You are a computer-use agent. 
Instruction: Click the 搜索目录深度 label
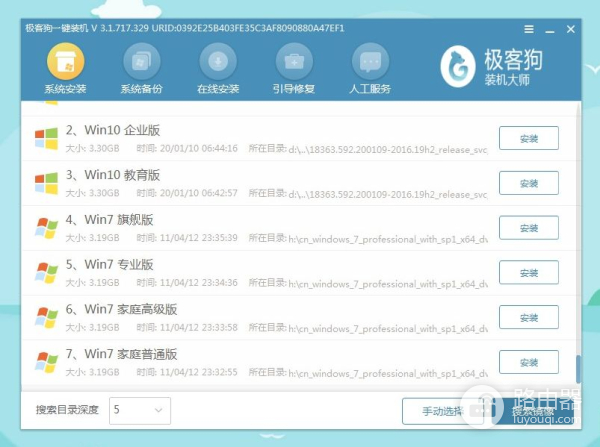click(67, 410)
